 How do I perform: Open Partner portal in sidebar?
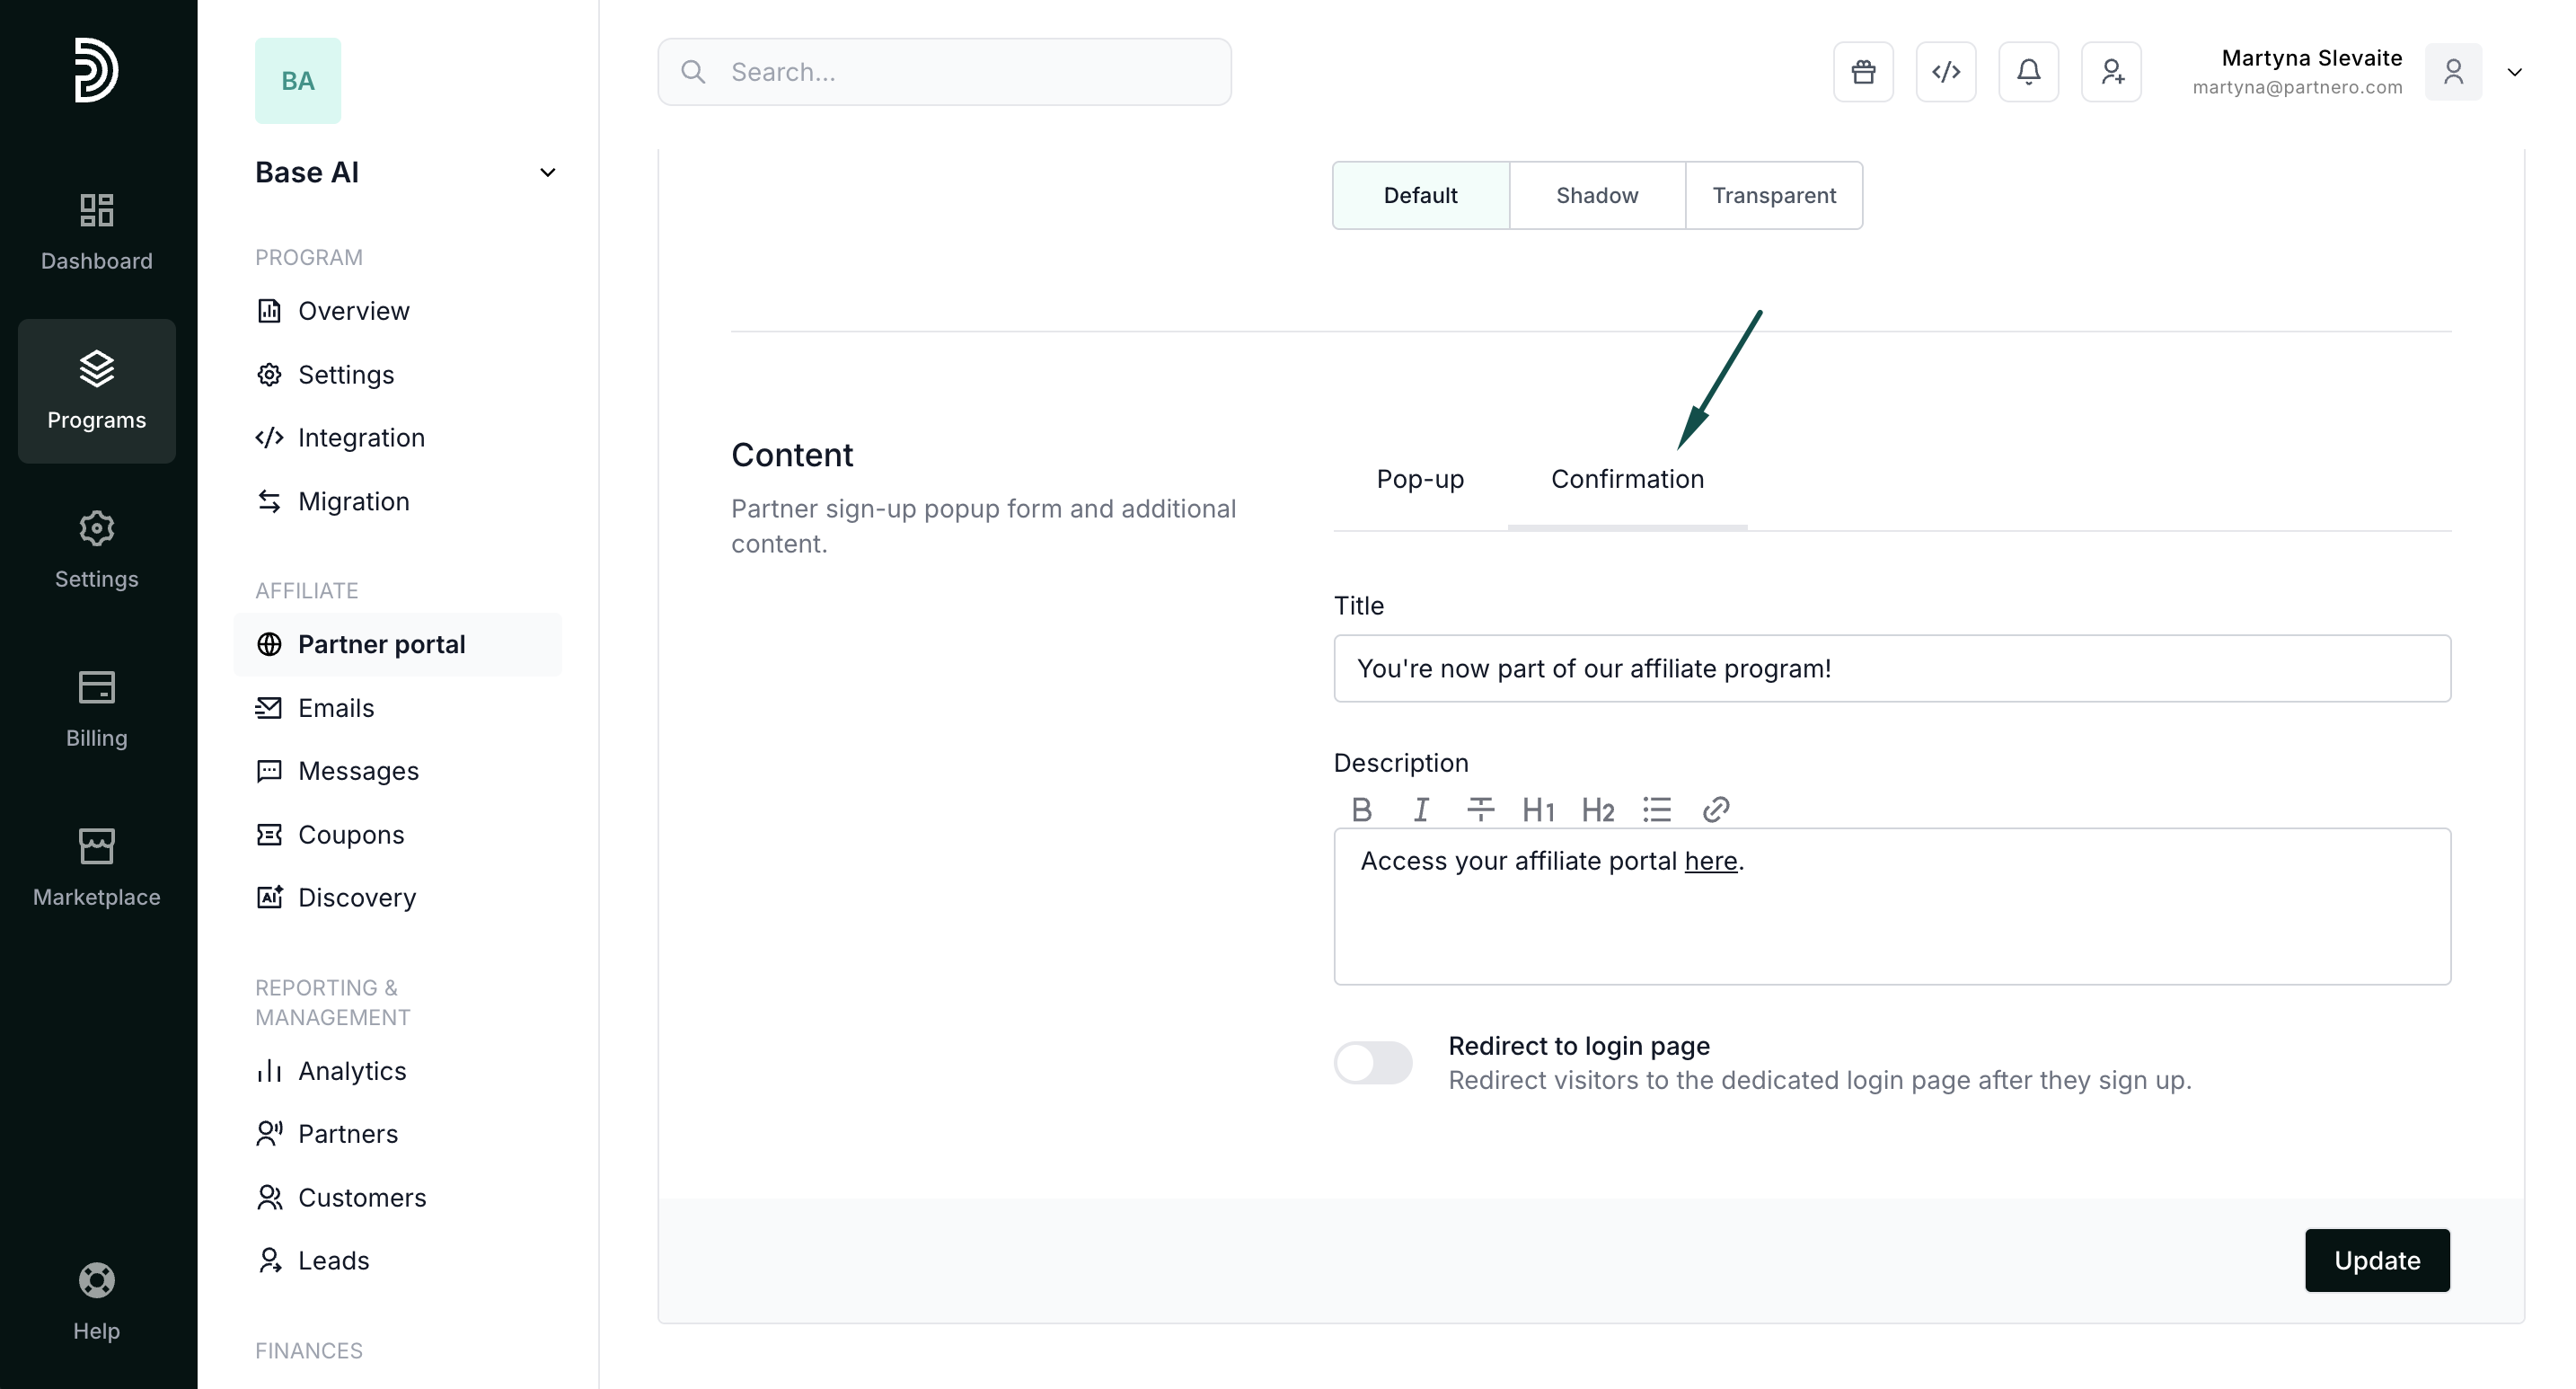pos(382,644)
